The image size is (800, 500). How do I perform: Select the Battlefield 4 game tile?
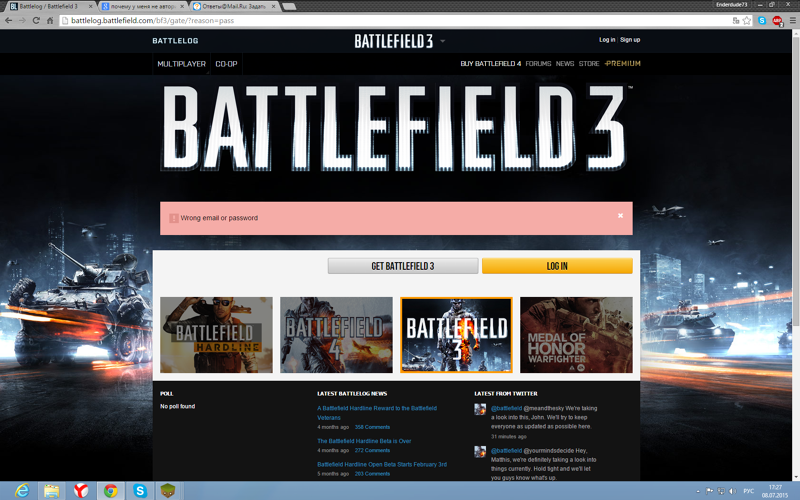(336, 335)
